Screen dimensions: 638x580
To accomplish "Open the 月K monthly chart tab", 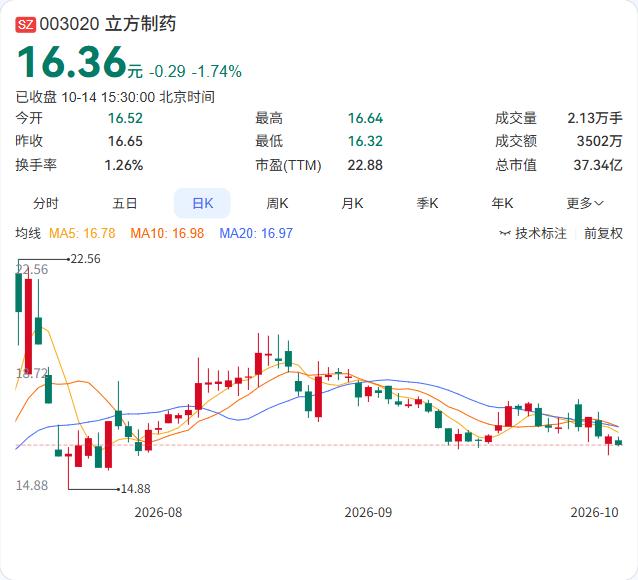I will (352, 203).
